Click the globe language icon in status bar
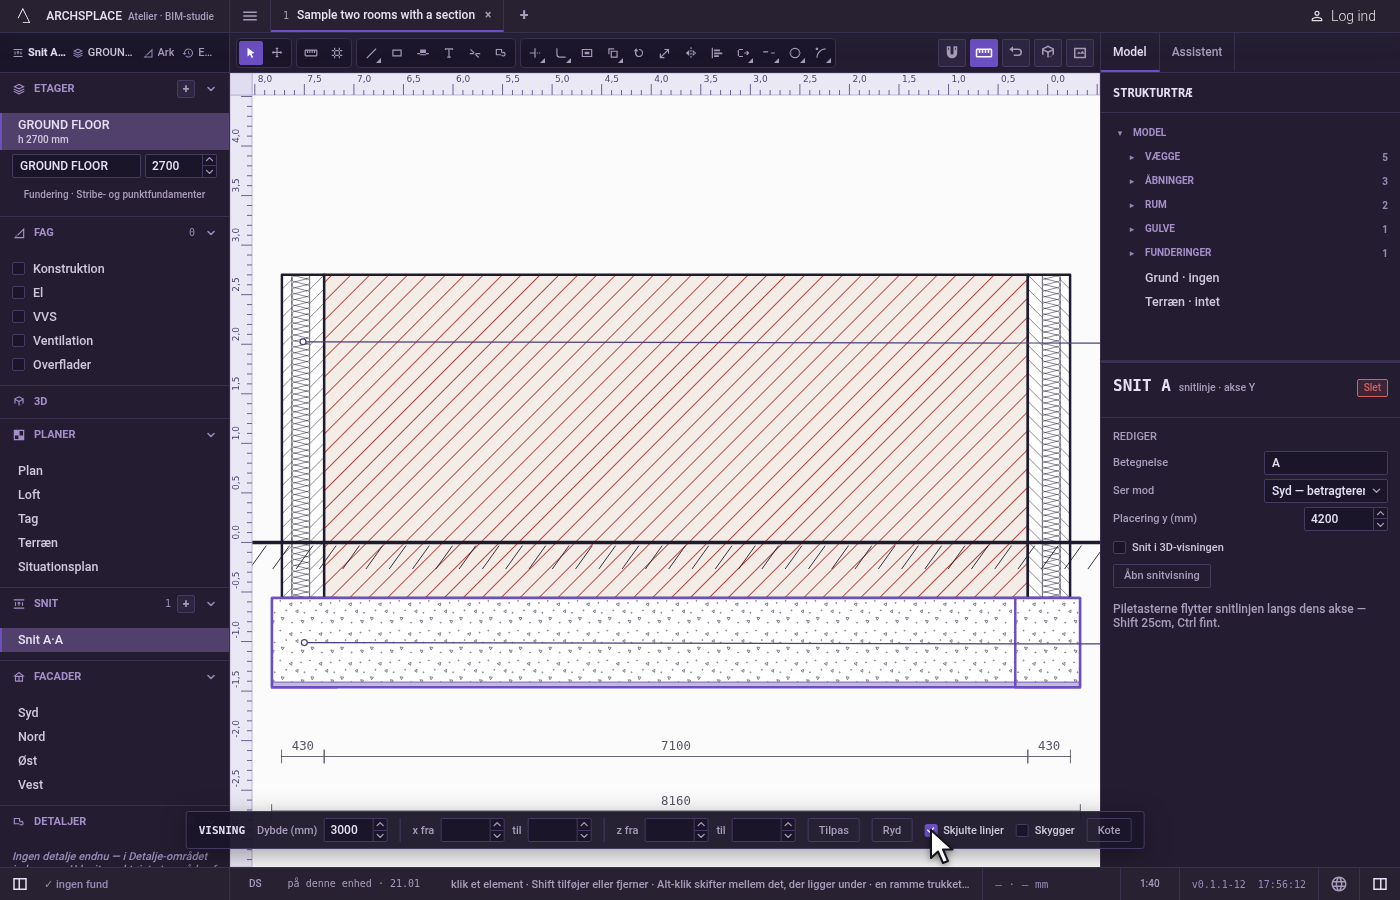Image resolution: width=1400 pixels, height=900 pixels. click(1339, 884)
